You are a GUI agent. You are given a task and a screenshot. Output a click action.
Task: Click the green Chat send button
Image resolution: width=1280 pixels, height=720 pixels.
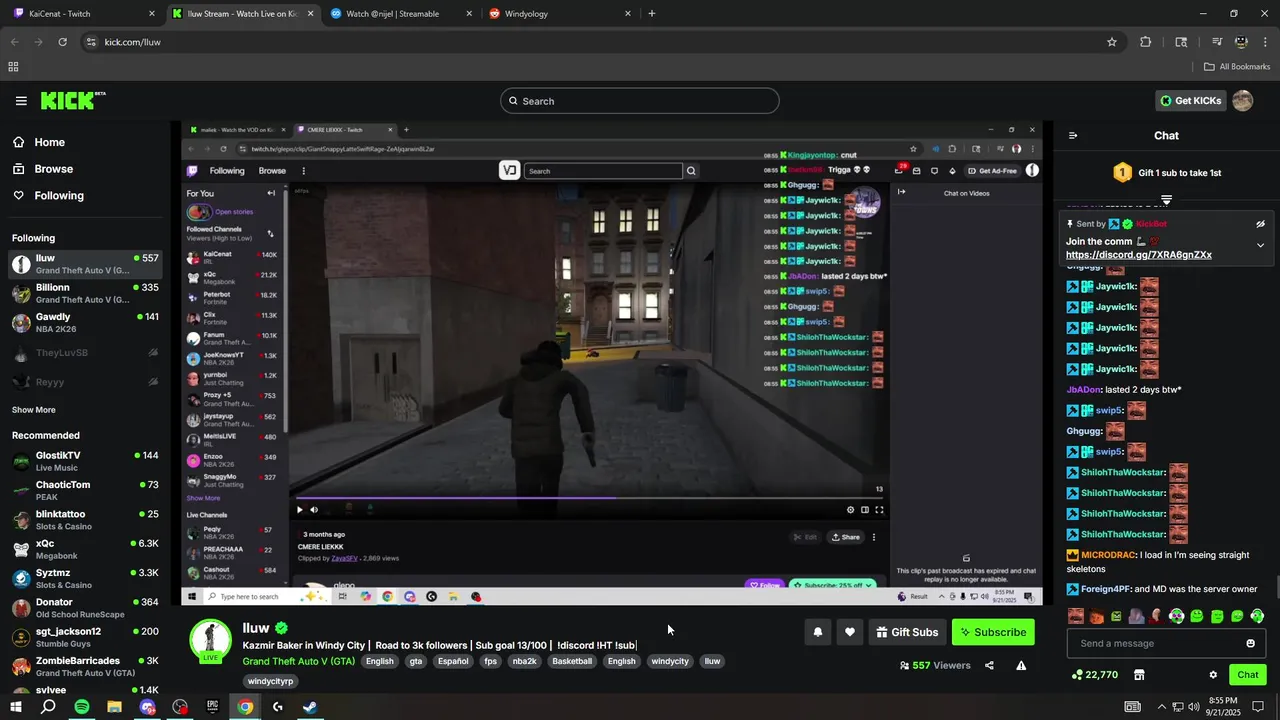pos(1247,675)
